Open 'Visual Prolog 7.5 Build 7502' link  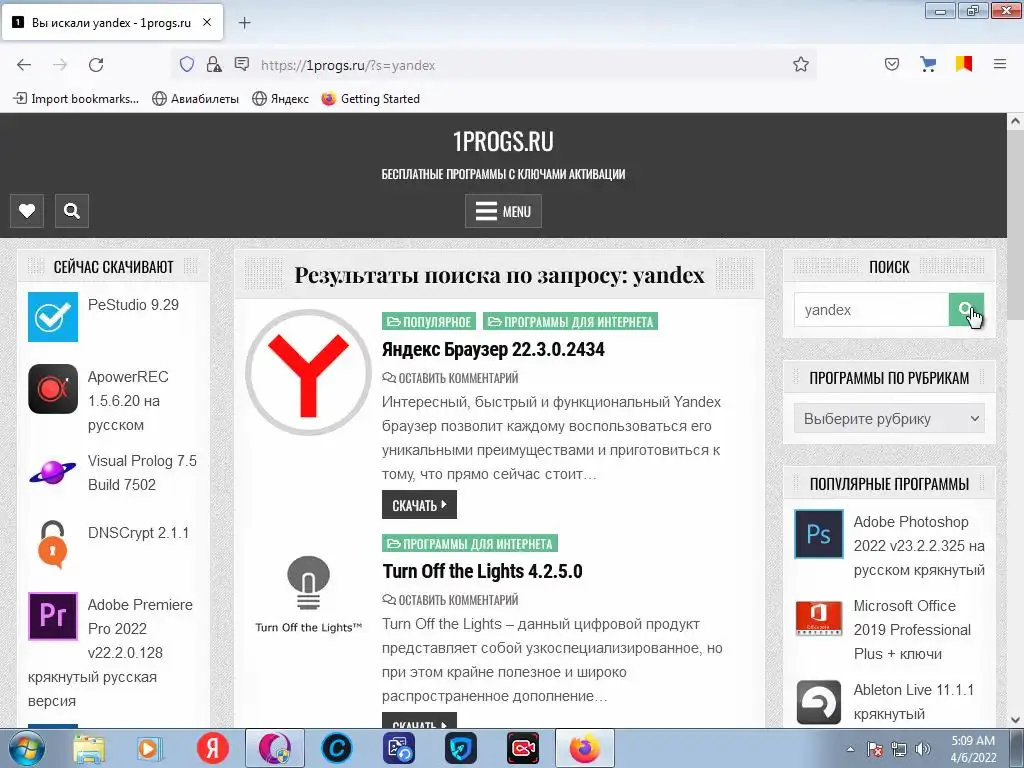tap(142, 473)
